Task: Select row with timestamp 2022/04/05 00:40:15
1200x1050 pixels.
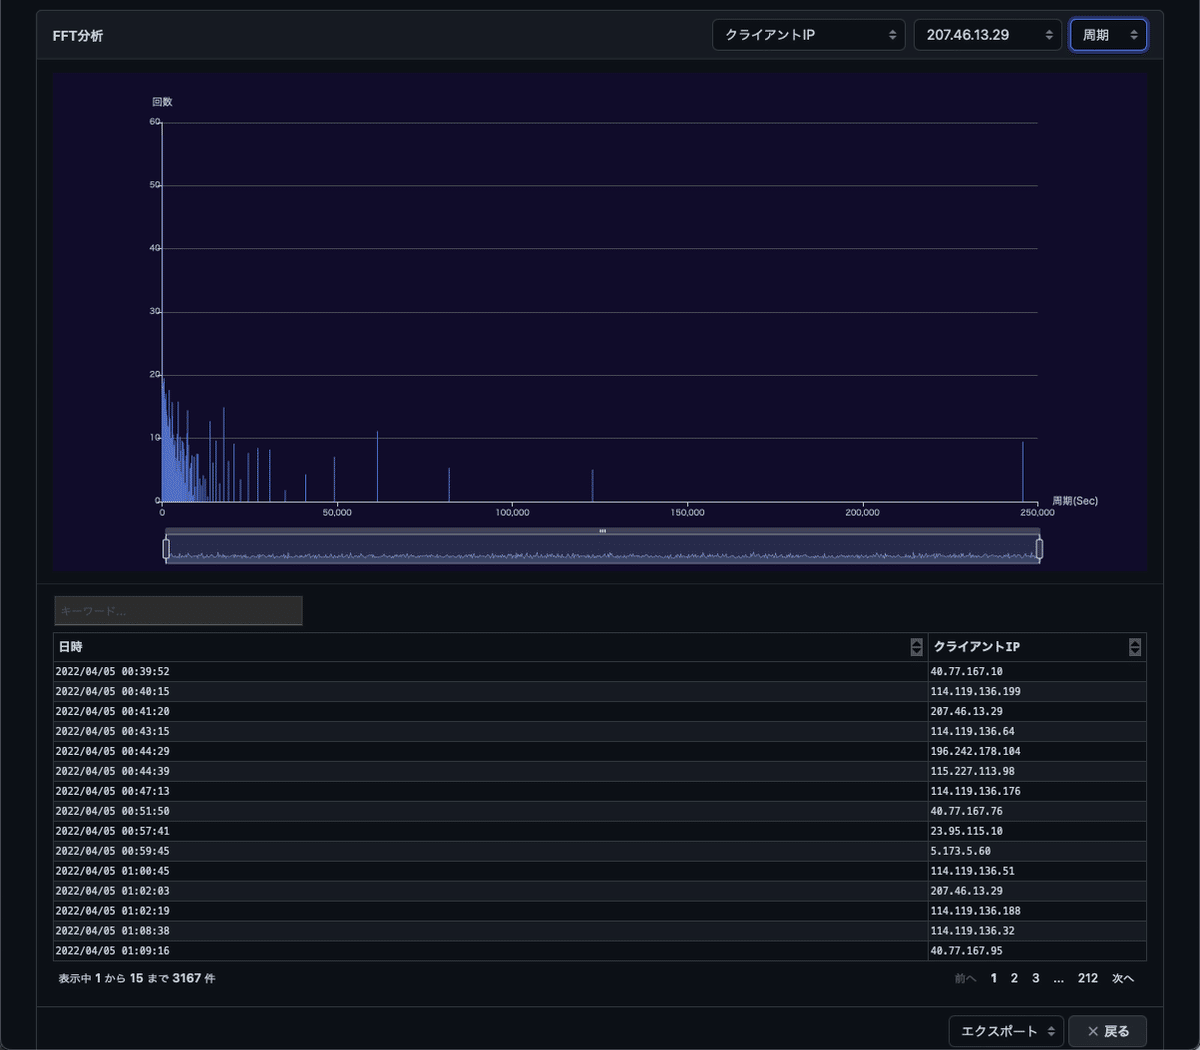Action: (600, 692)
